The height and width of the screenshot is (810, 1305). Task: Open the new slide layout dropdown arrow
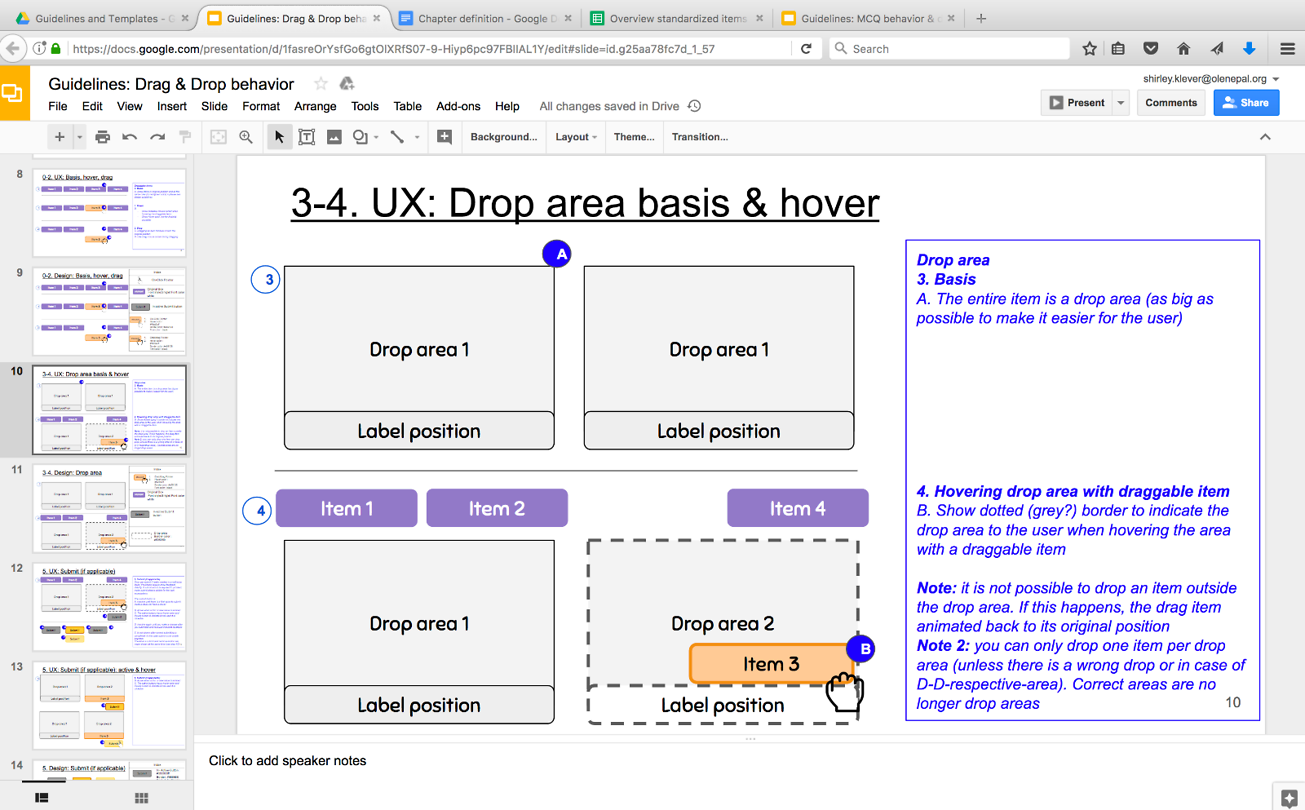79,137
